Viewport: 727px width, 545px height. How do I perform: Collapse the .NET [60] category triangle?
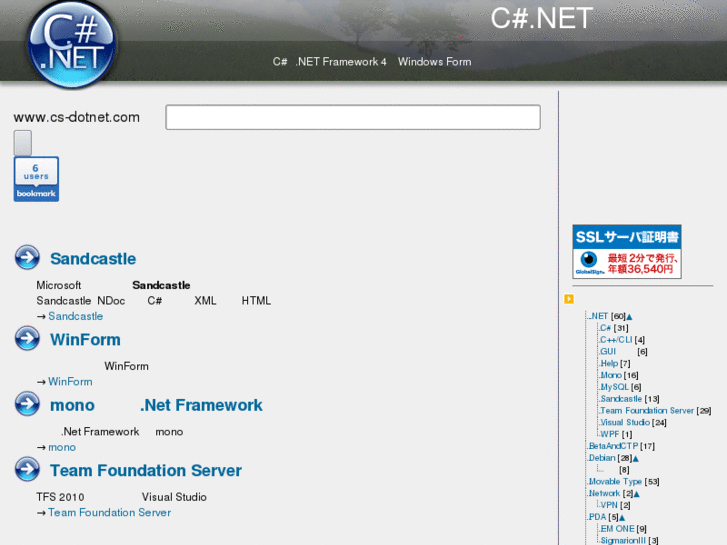pyautogui.click(x=629, y=317)
